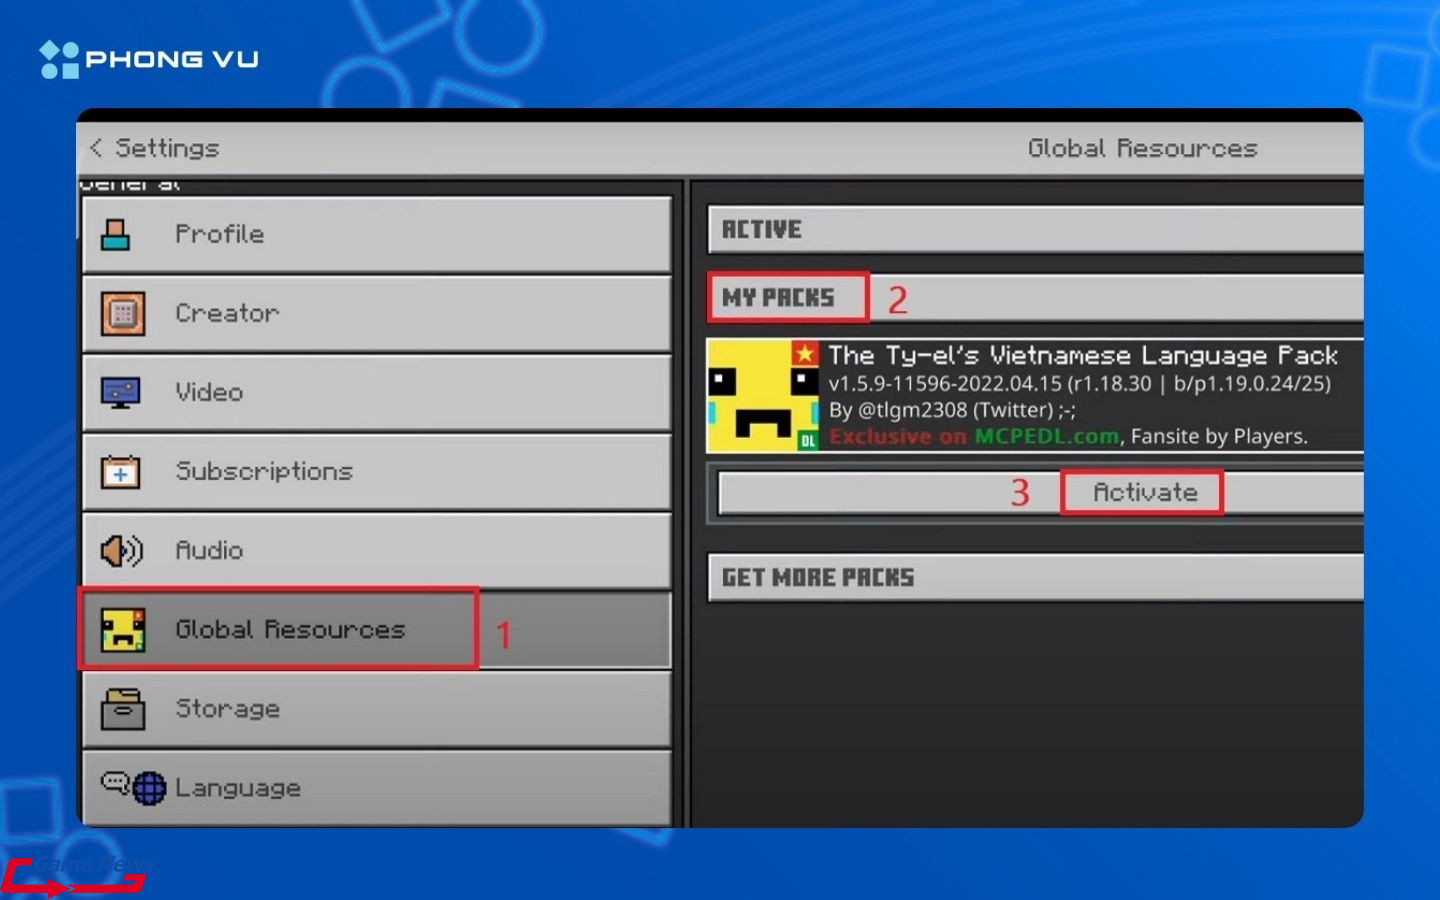Viewport: 1440px width, 900px height.
Task: Click the Phong Vu logo
Action: point(150,59)
